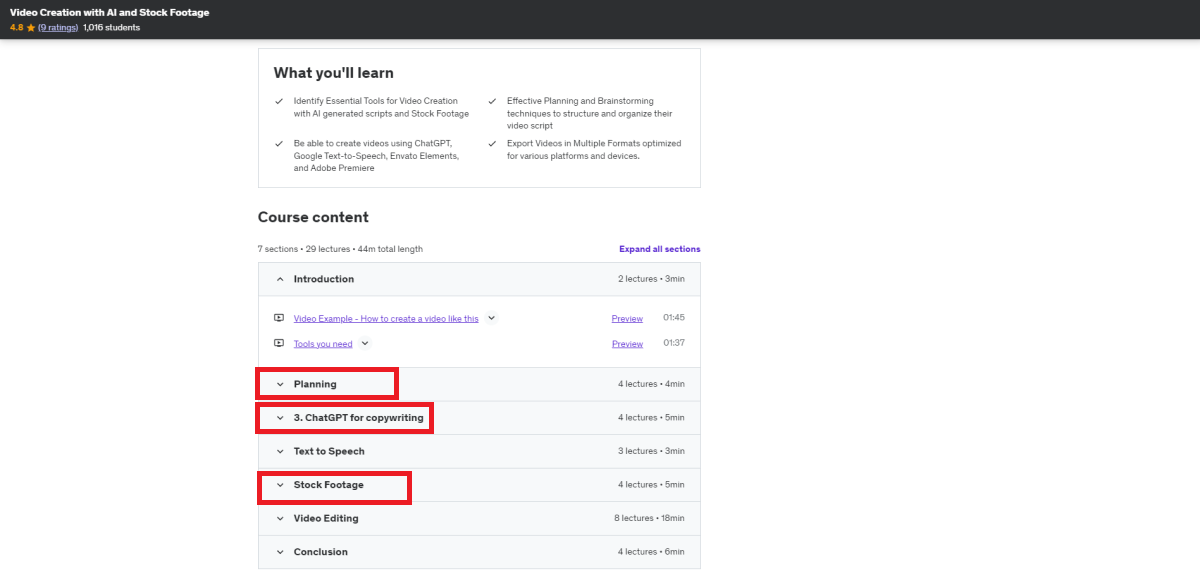Viewport: 1200px width, 578px height.
Task: Open the Tools you need lecture link
Action: (x=323, y=344)
